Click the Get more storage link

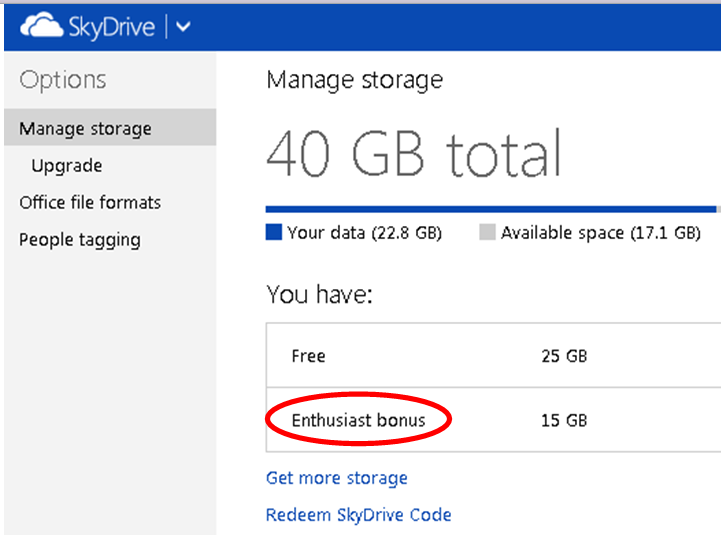(x=336, y=478)
